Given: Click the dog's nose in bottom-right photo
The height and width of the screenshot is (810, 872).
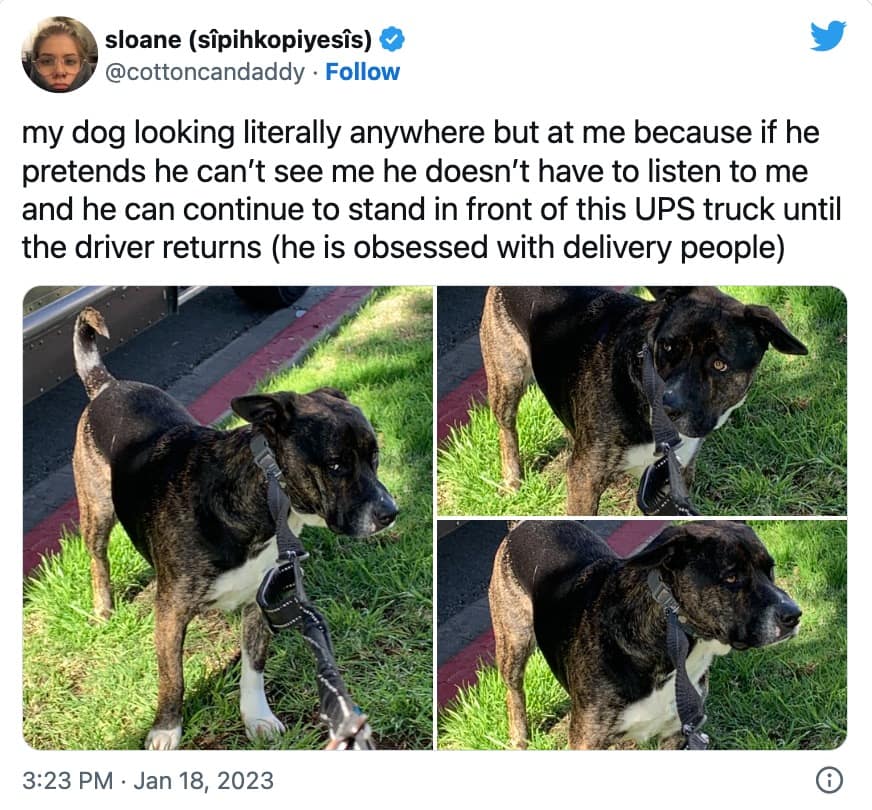Looking at the screenshot, I should 788,614.
